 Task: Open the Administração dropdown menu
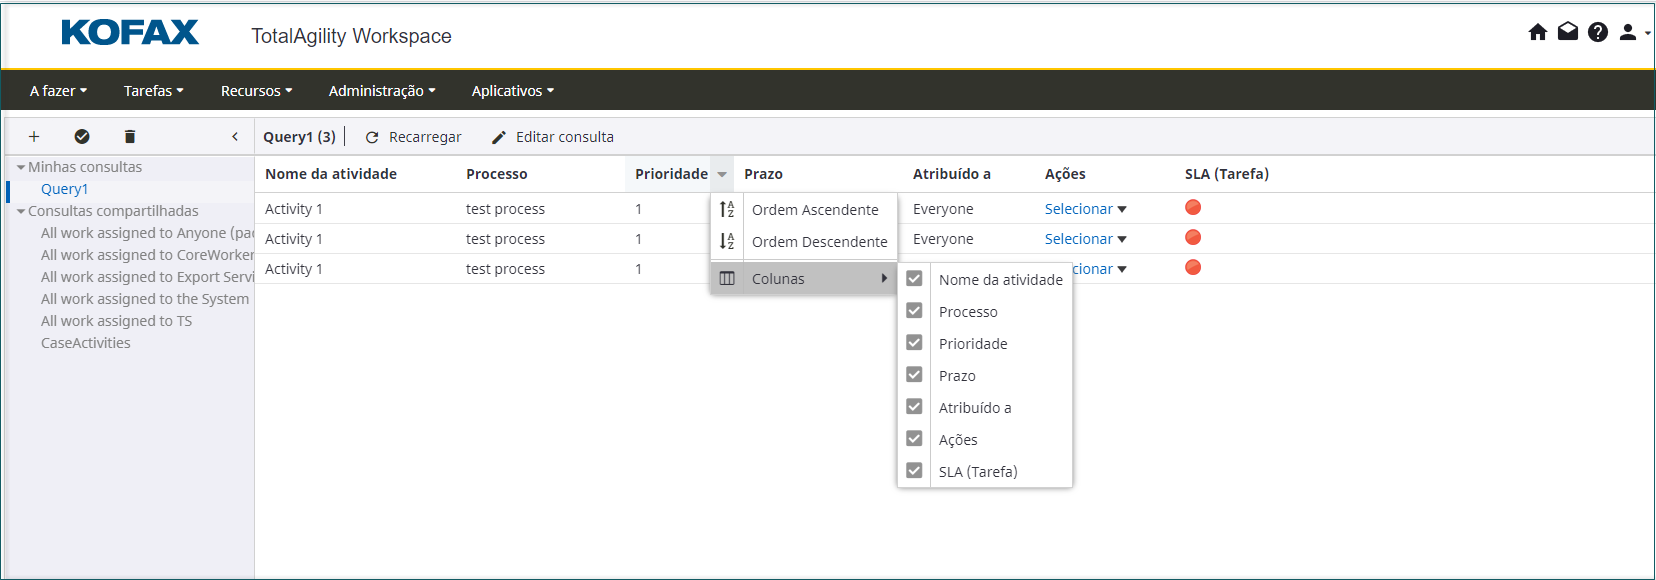(381, 91)
